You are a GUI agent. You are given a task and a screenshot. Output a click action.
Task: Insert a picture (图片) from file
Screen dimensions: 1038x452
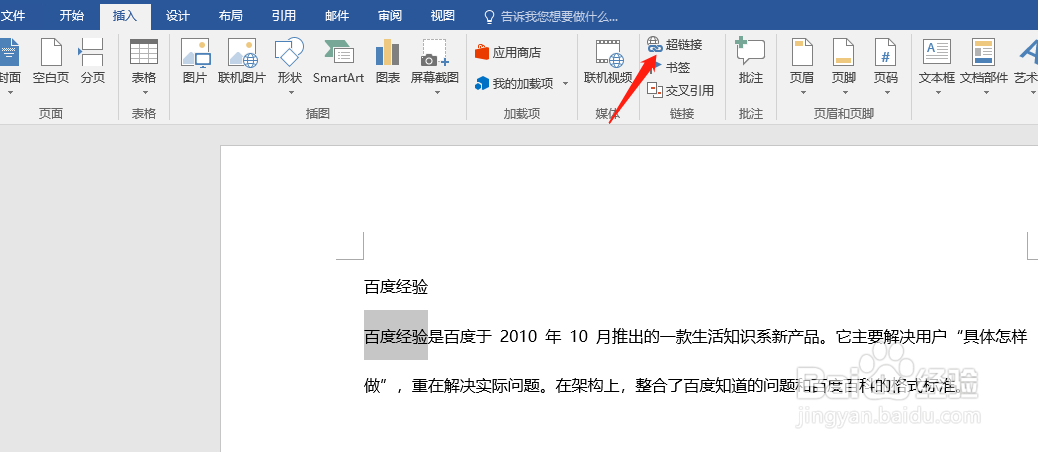(x=195, y=61)
